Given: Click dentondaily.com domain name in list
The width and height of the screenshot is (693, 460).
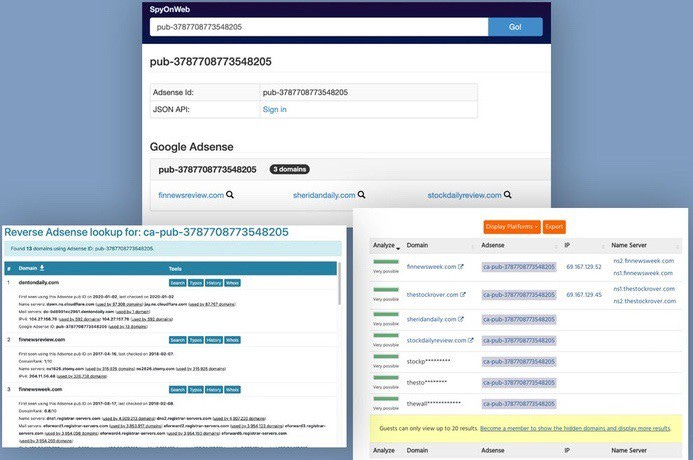Looking at the screenshot, I should tap(38, 282).
